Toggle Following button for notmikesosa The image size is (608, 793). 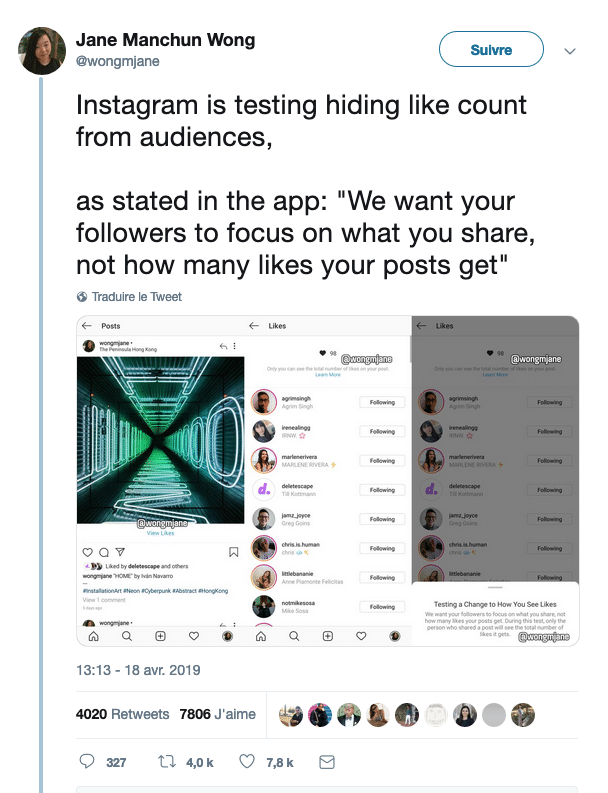pos(382,606)
